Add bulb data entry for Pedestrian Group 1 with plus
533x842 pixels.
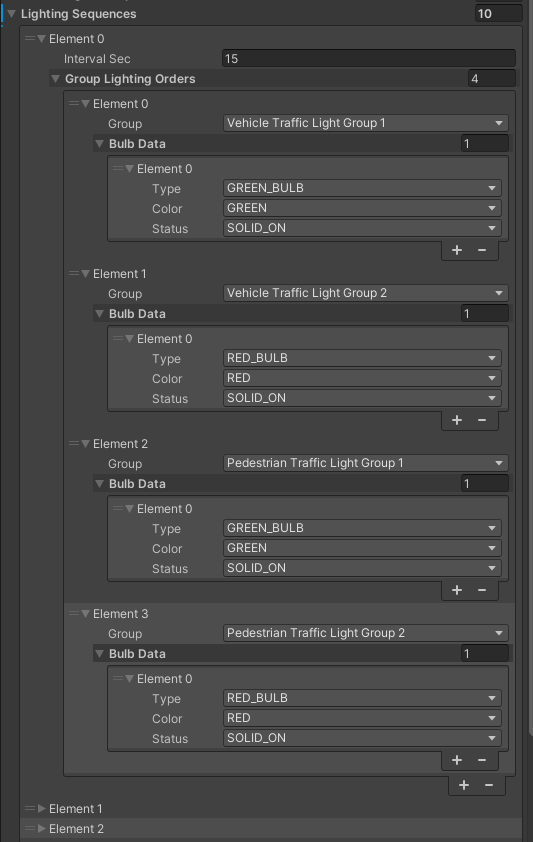(457, 590)
